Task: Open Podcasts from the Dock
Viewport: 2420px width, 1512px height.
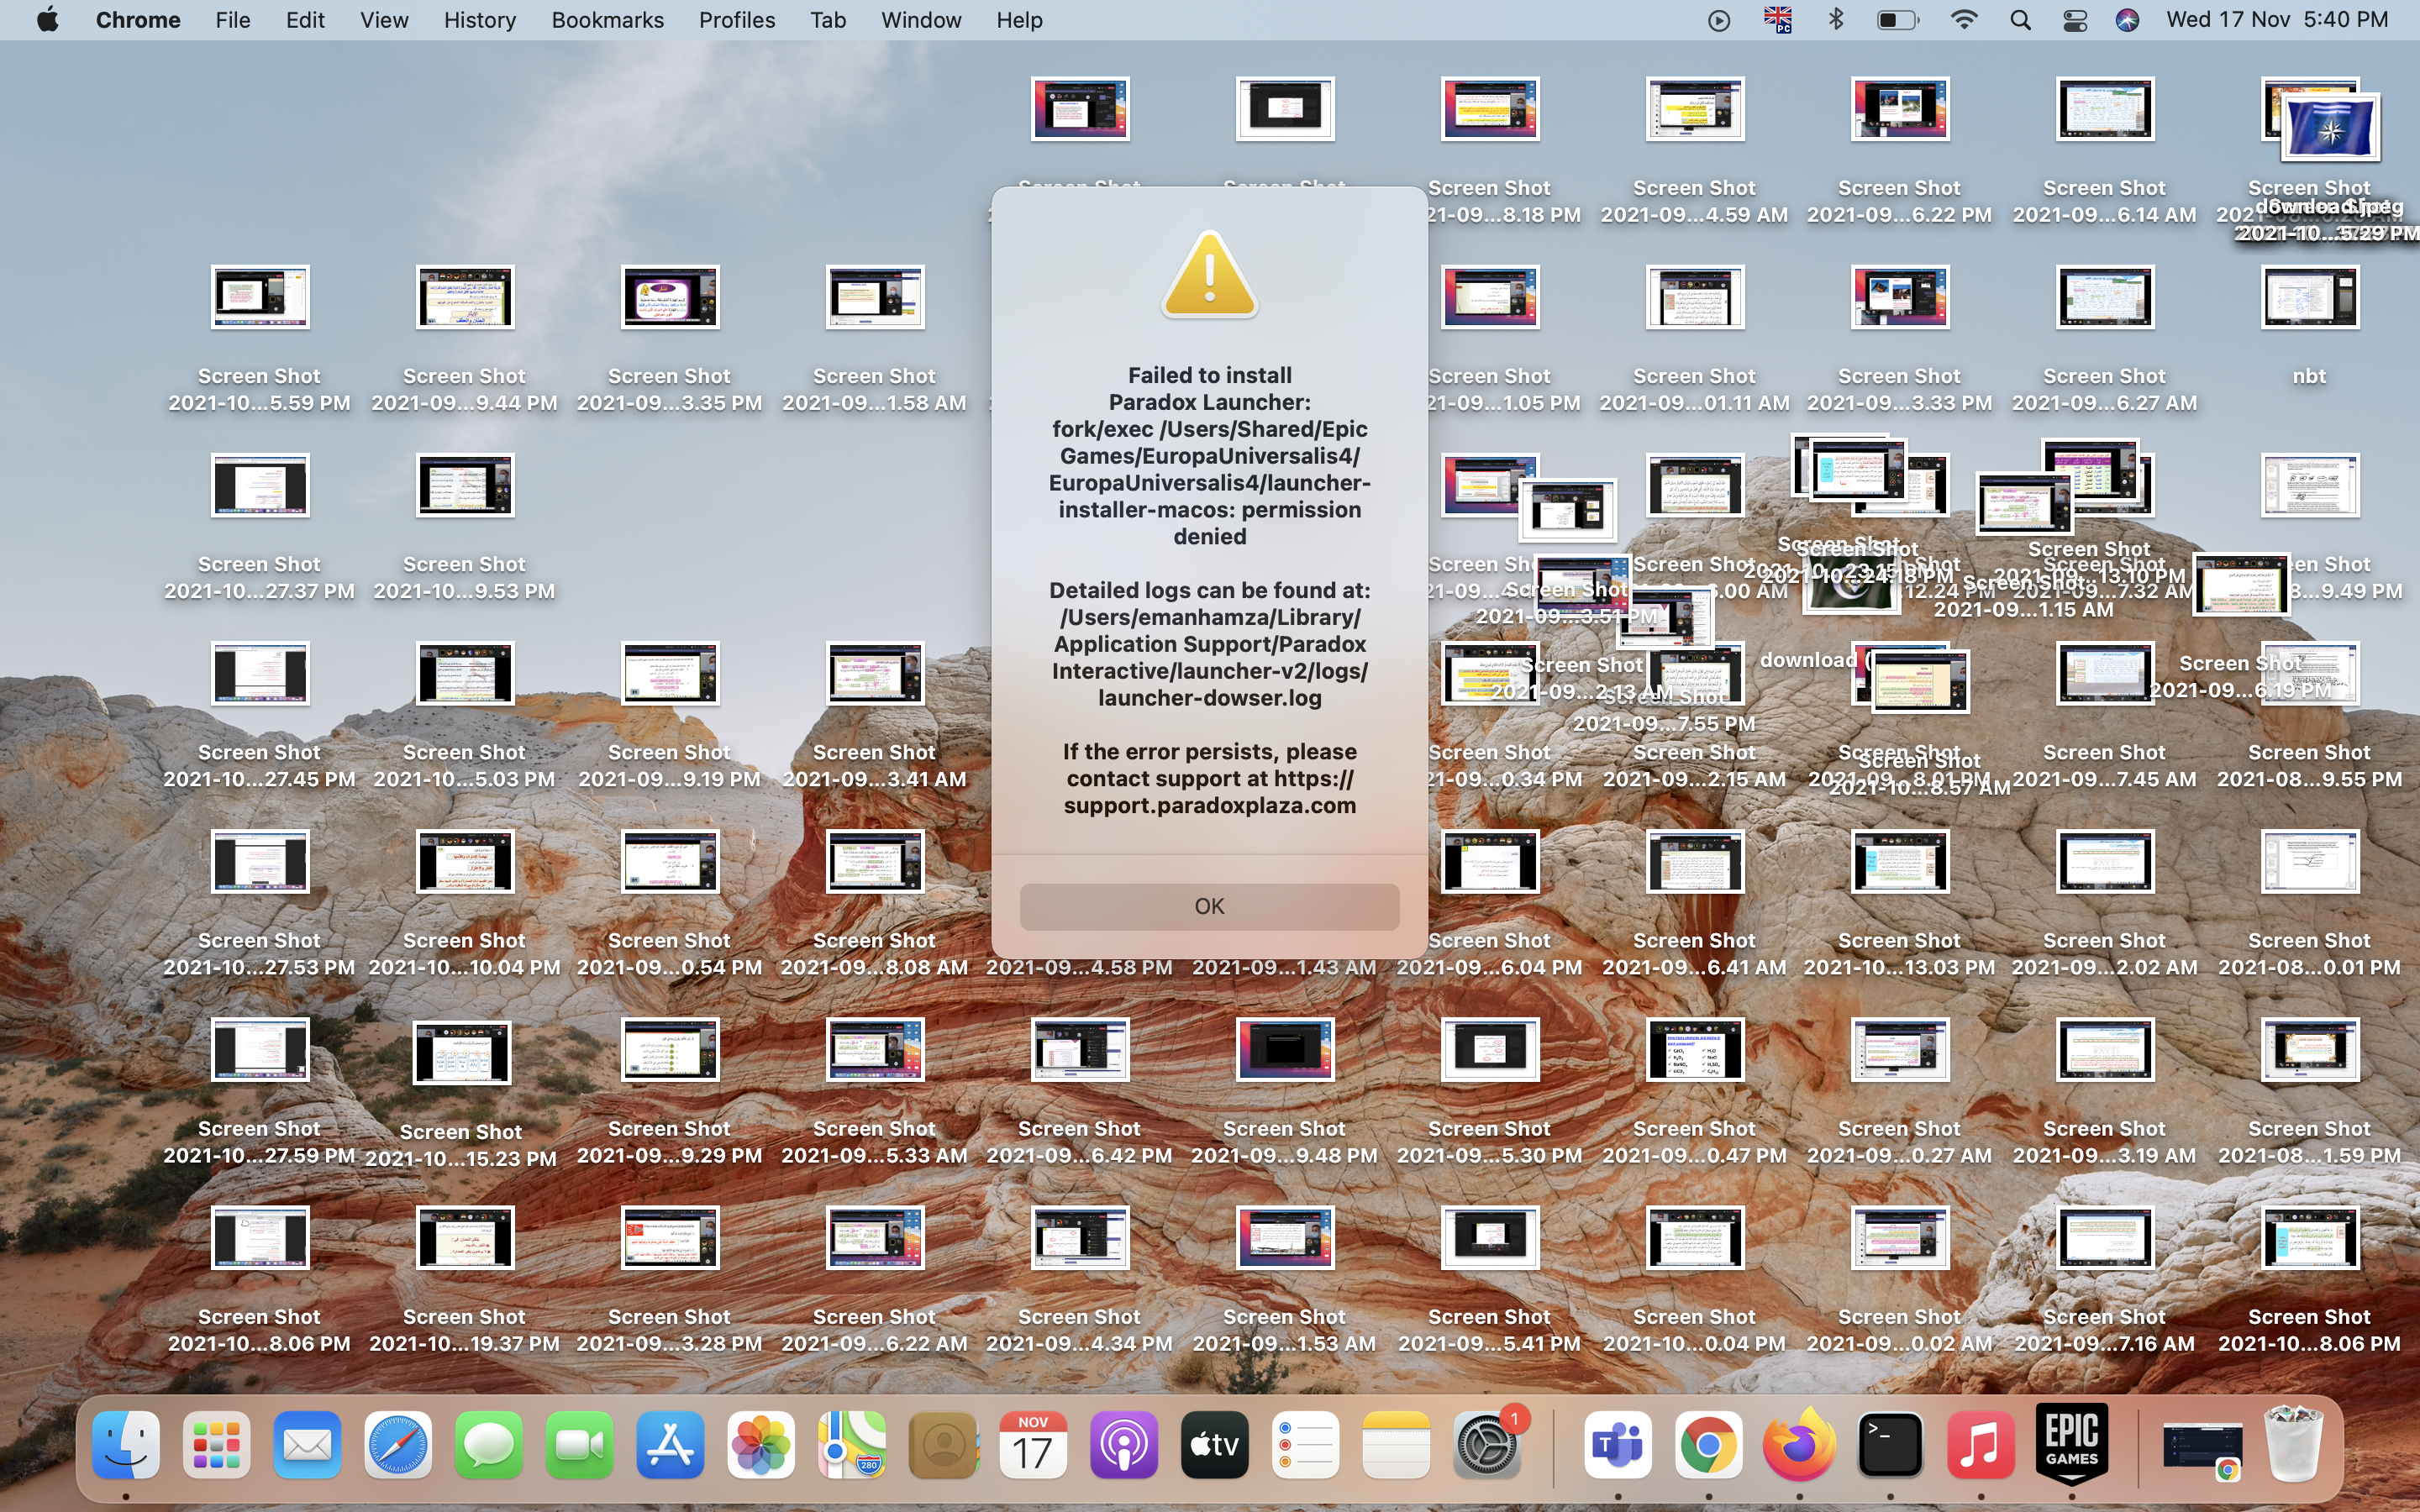Action: [x=1124, y=1445]
